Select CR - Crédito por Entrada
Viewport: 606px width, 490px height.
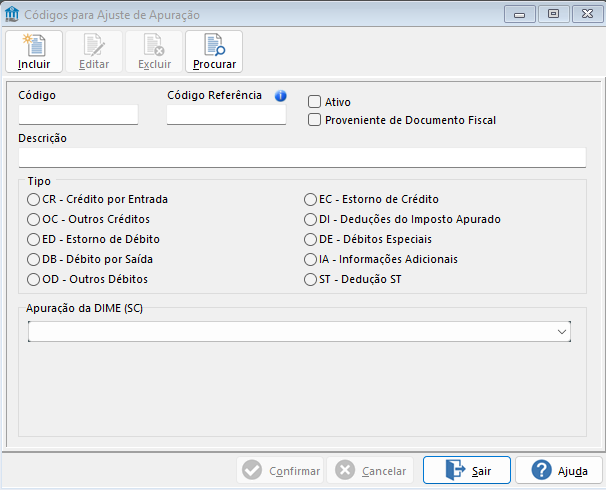point(34,200)
